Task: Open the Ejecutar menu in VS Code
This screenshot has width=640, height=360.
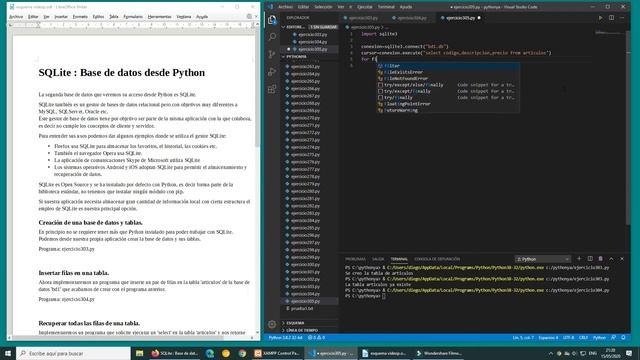Action: pos(364,7)
